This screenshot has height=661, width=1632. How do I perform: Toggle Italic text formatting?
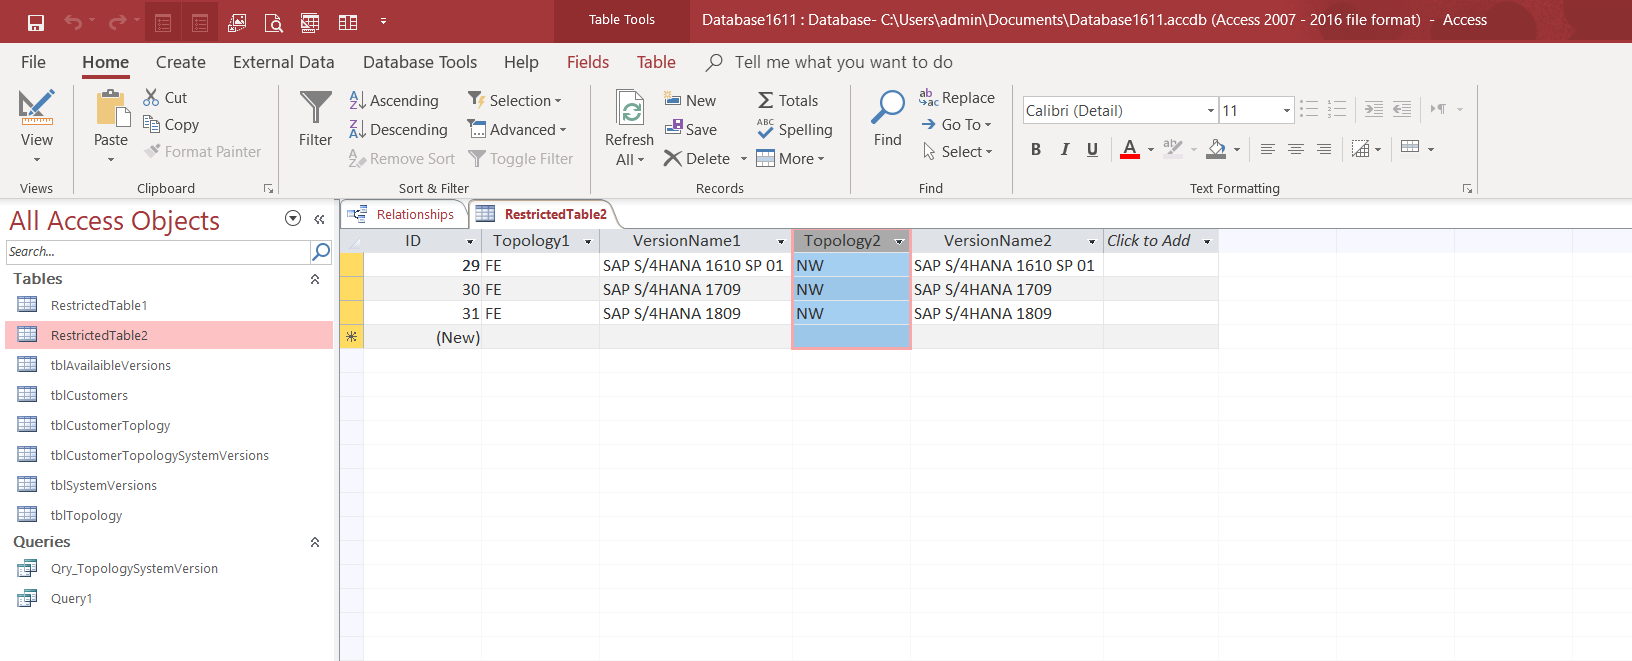[1064, 150]
